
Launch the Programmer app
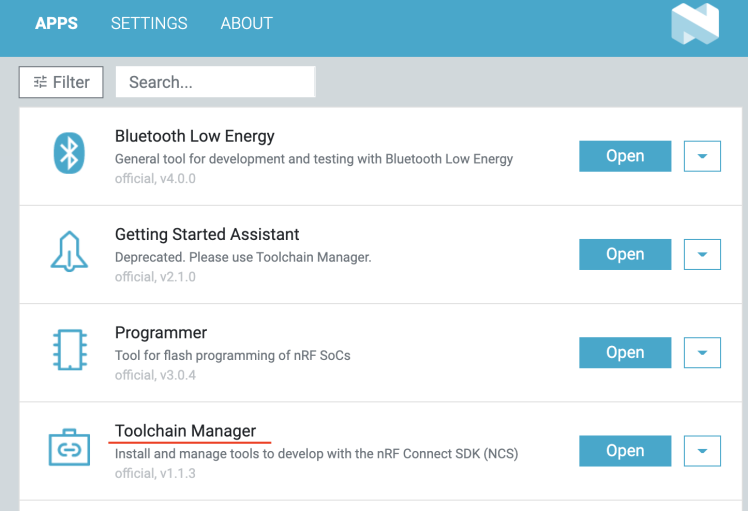point(625,352)
